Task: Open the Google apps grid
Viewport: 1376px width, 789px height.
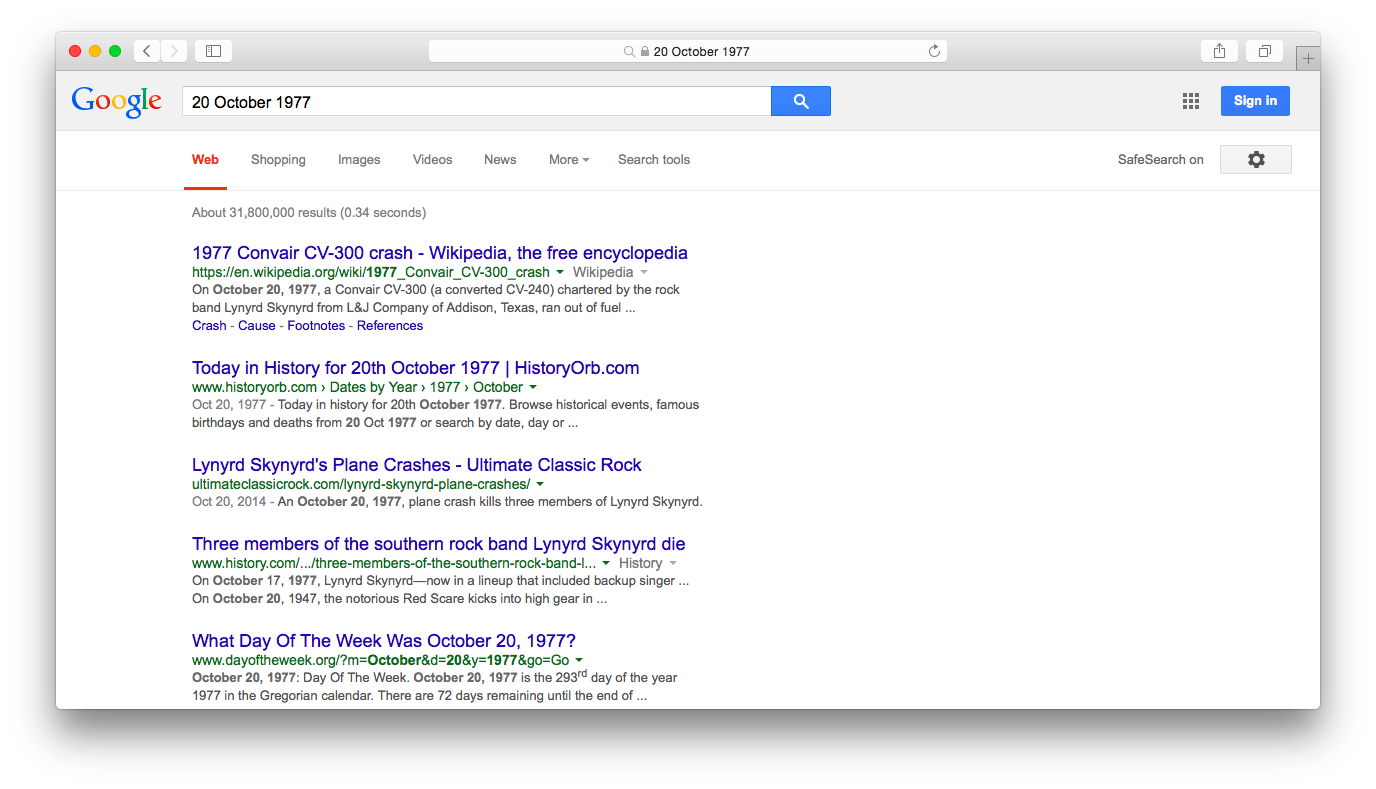Action: click(1191, 101)
